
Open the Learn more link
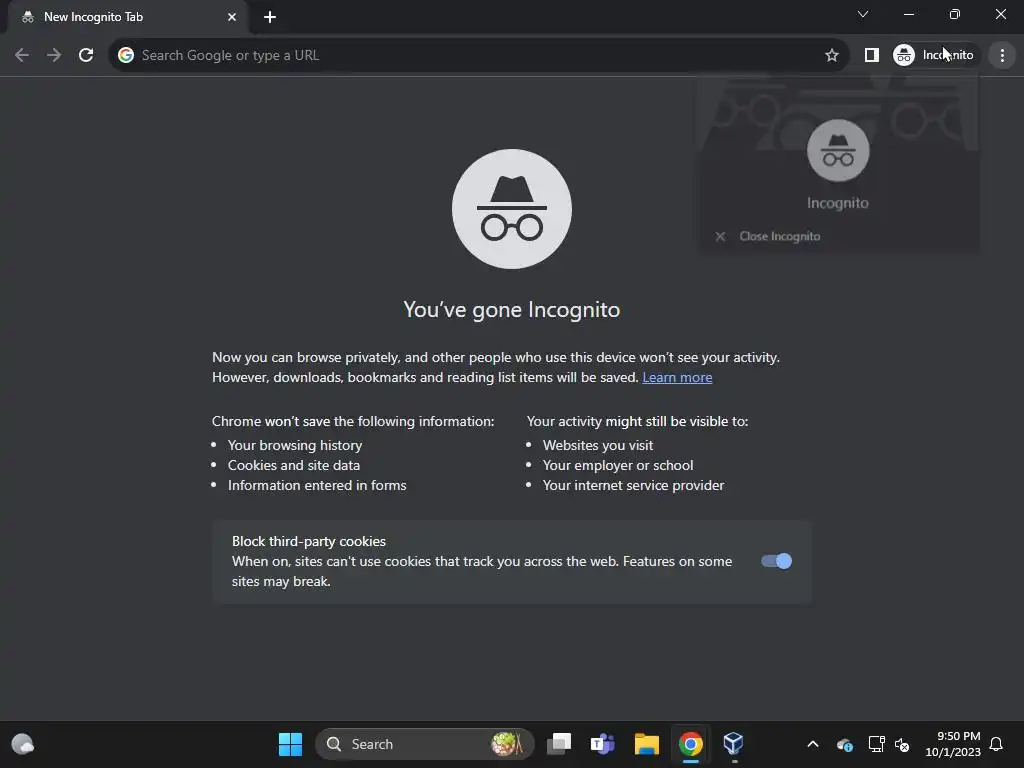(677, 377)
